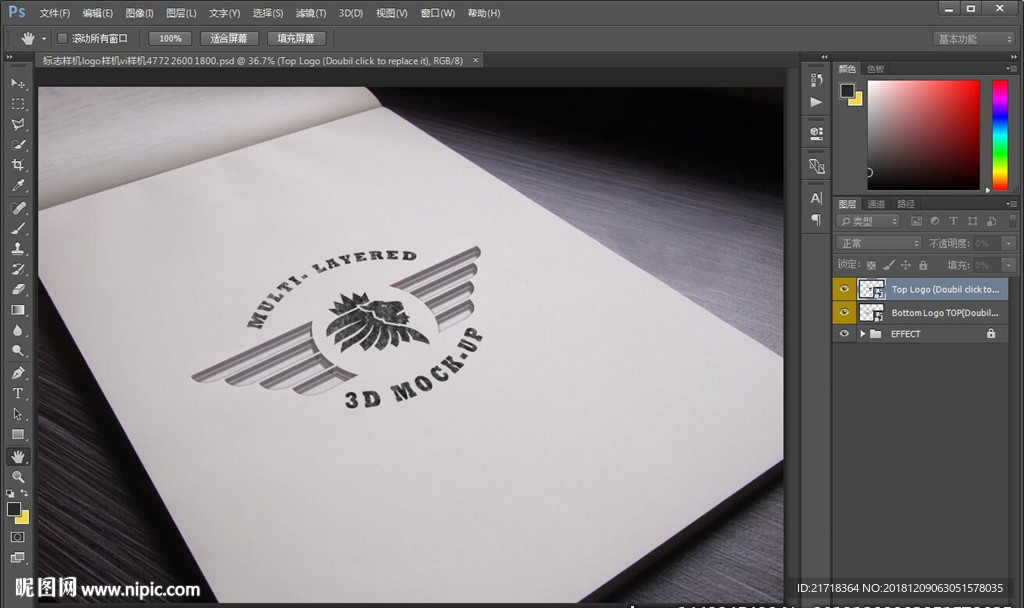
Task: Click the 100% zoom button
Action: (x=170, y=39)
